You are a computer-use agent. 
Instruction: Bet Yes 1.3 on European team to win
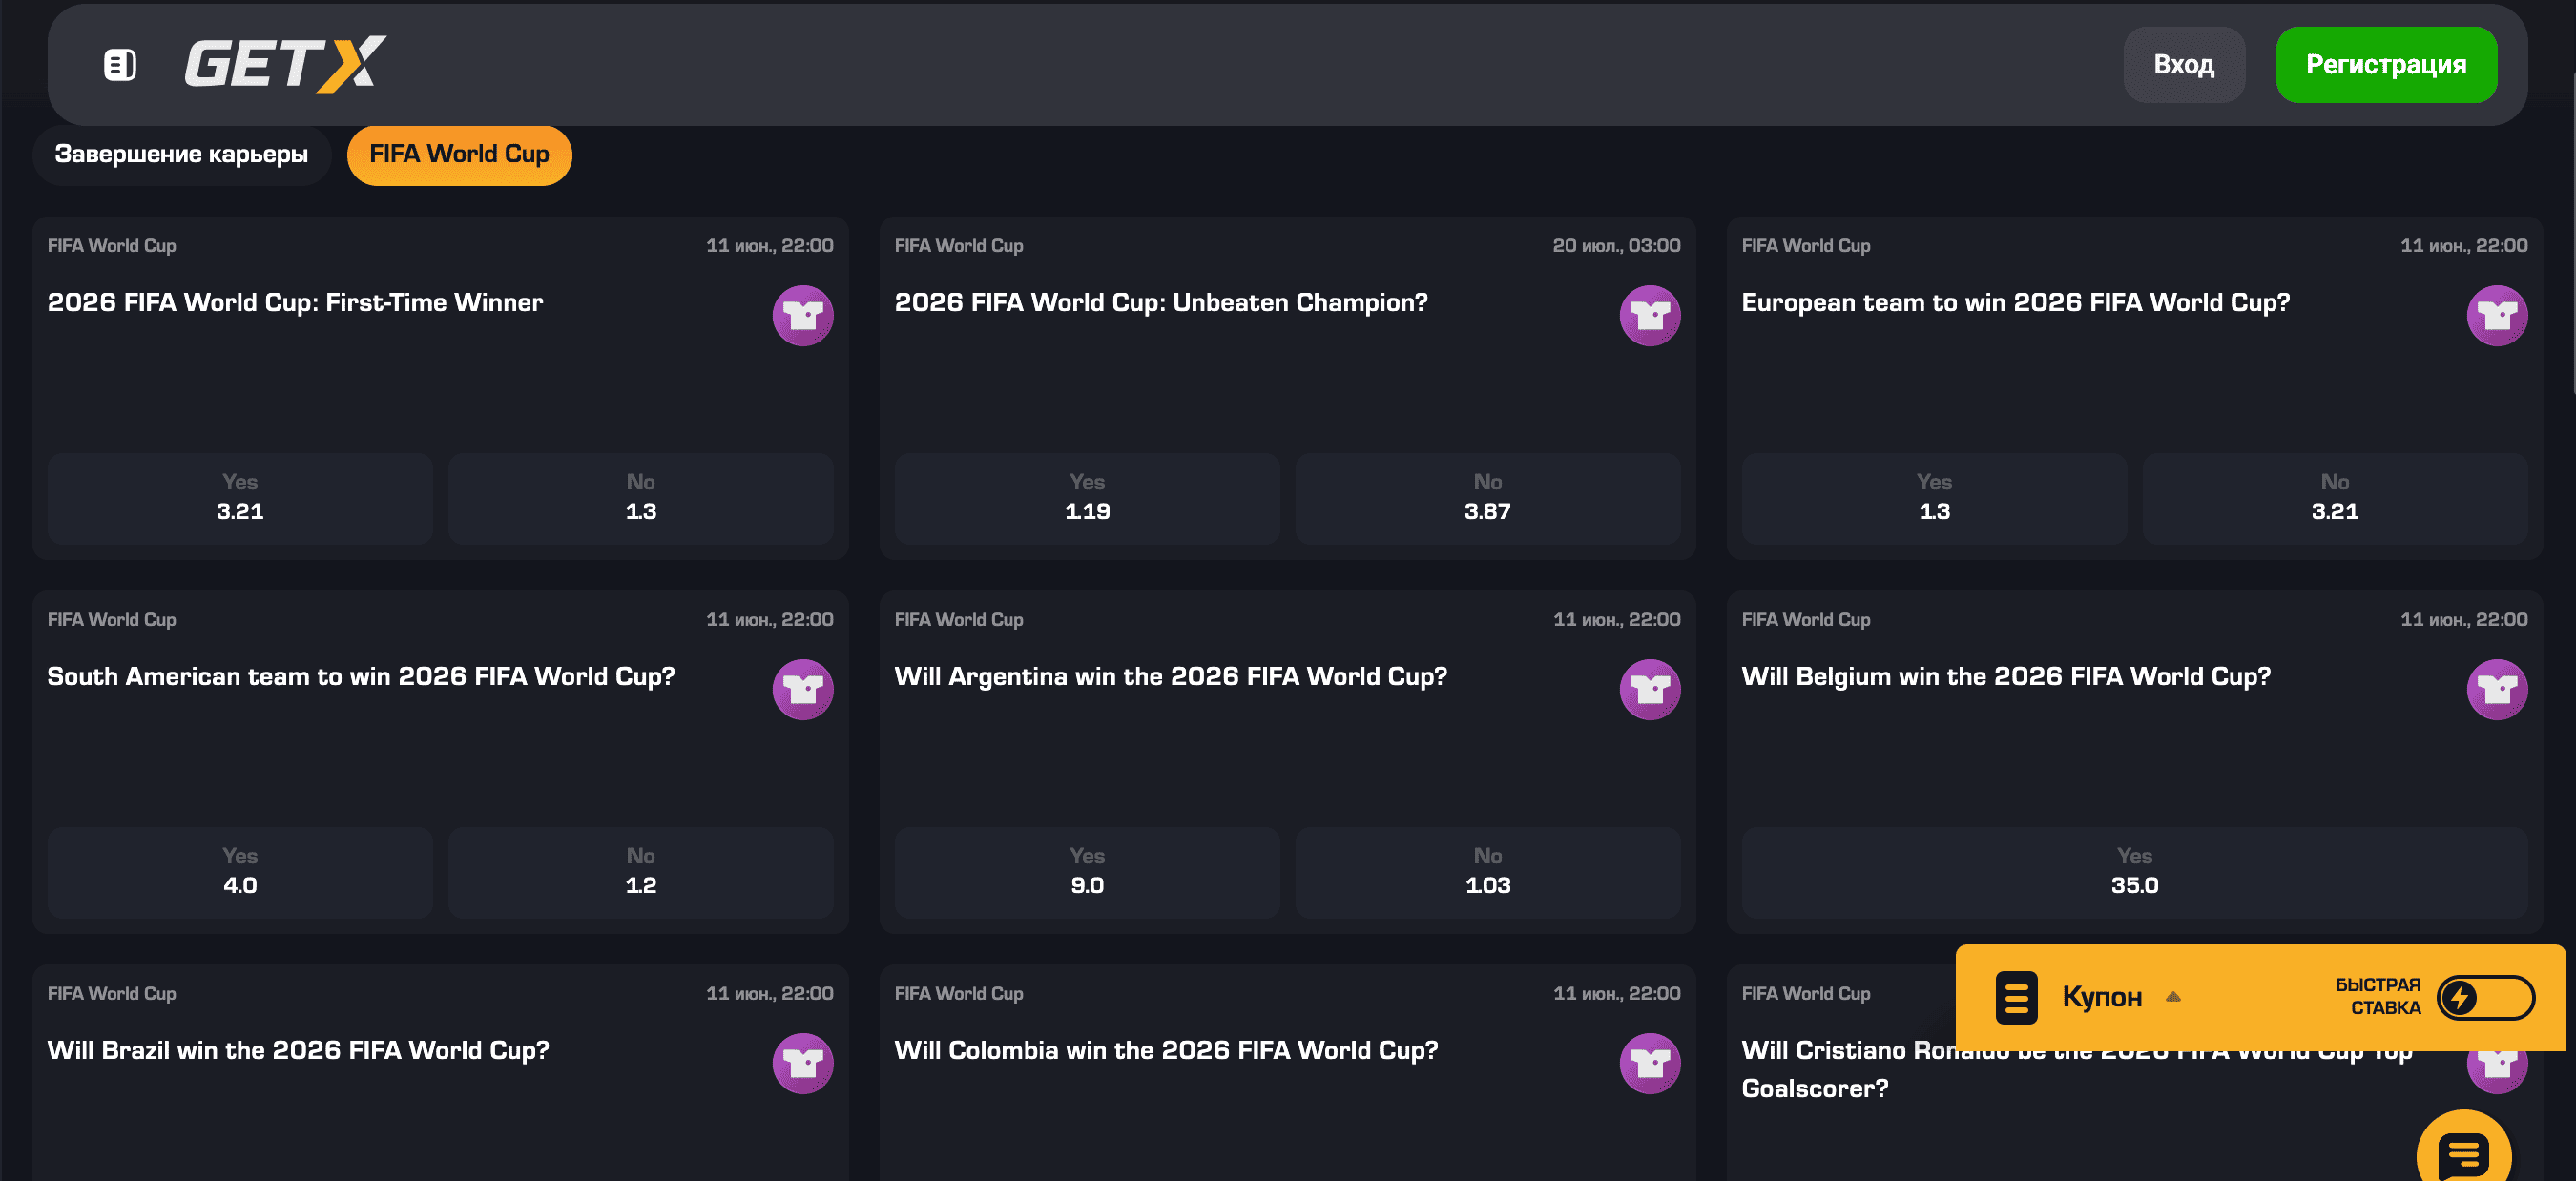click(x=1934, y=498)
